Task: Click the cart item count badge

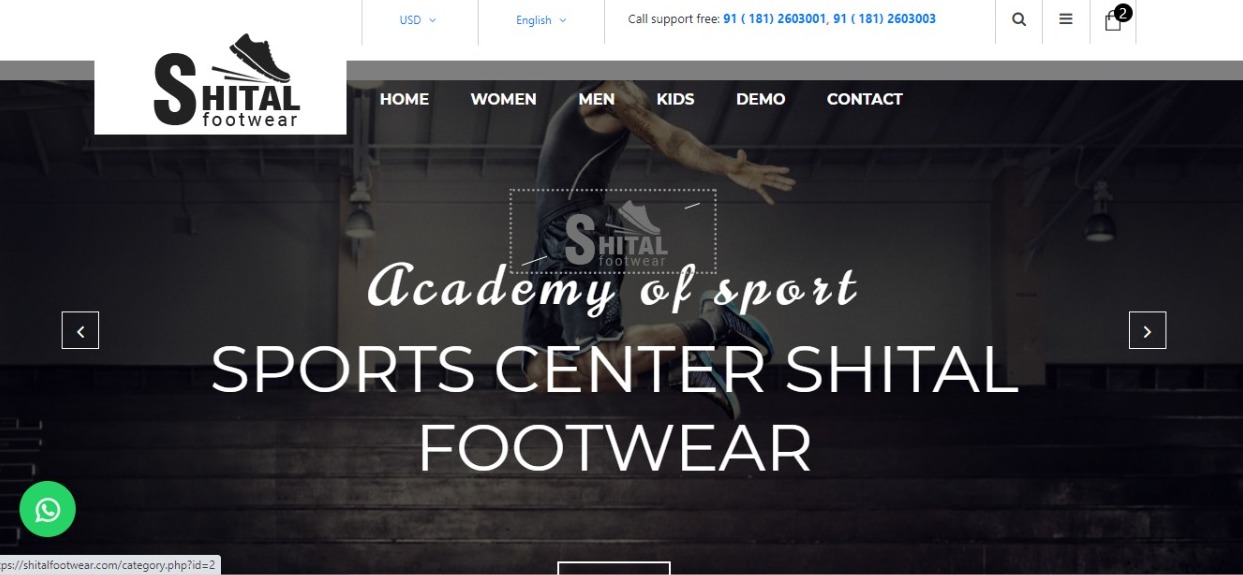Action: (1123, 13)
